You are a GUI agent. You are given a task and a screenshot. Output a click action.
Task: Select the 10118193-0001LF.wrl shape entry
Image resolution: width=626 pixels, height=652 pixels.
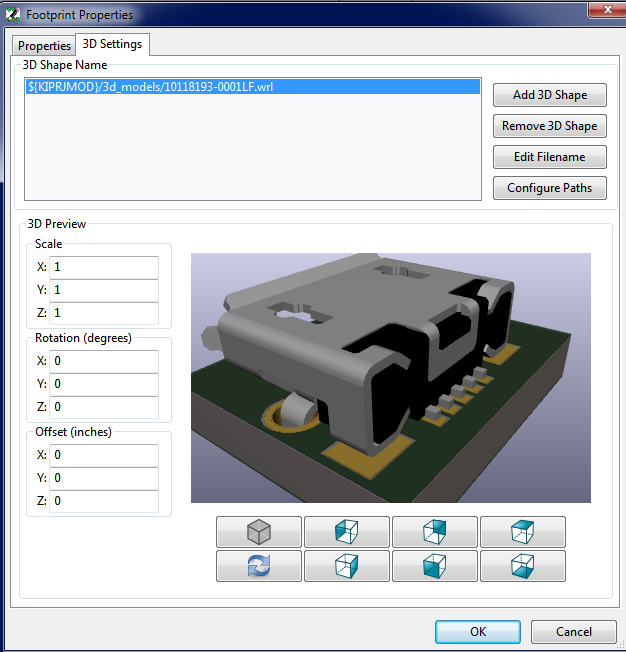[x=252, y=87]
